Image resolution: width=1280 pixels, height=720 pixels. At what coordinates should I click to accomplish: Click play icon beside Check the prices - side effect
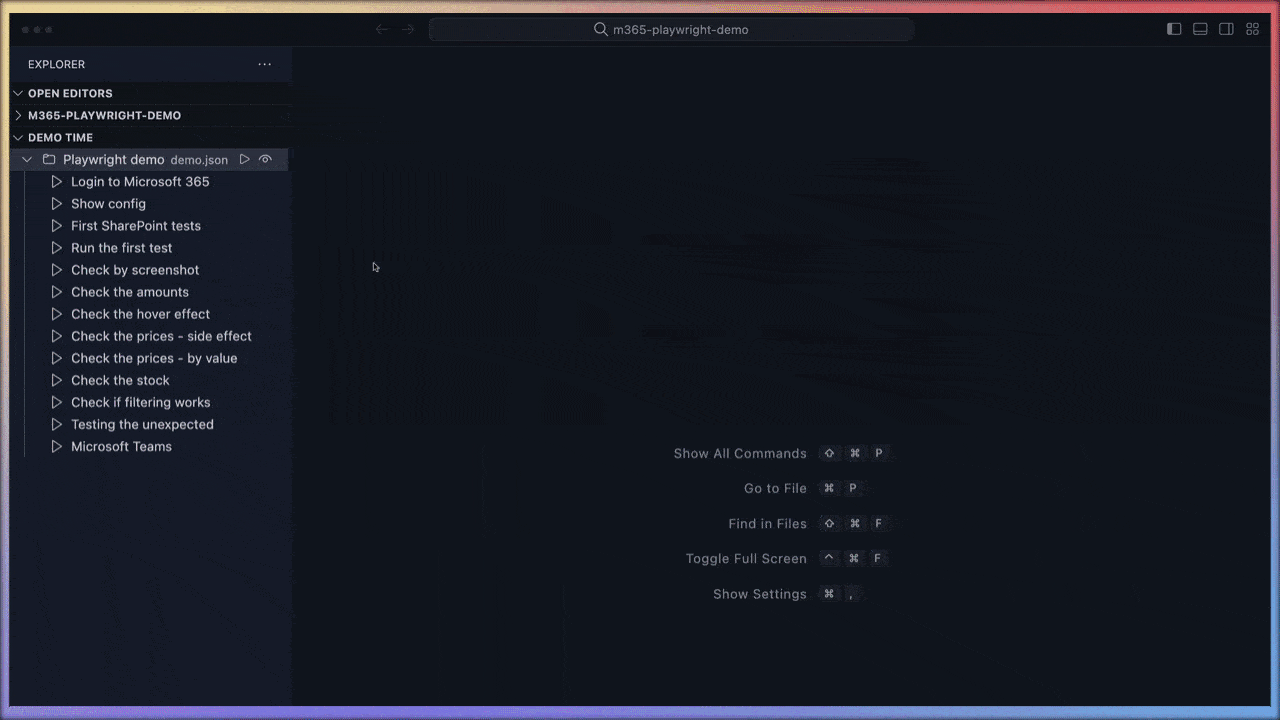[57, 336]
